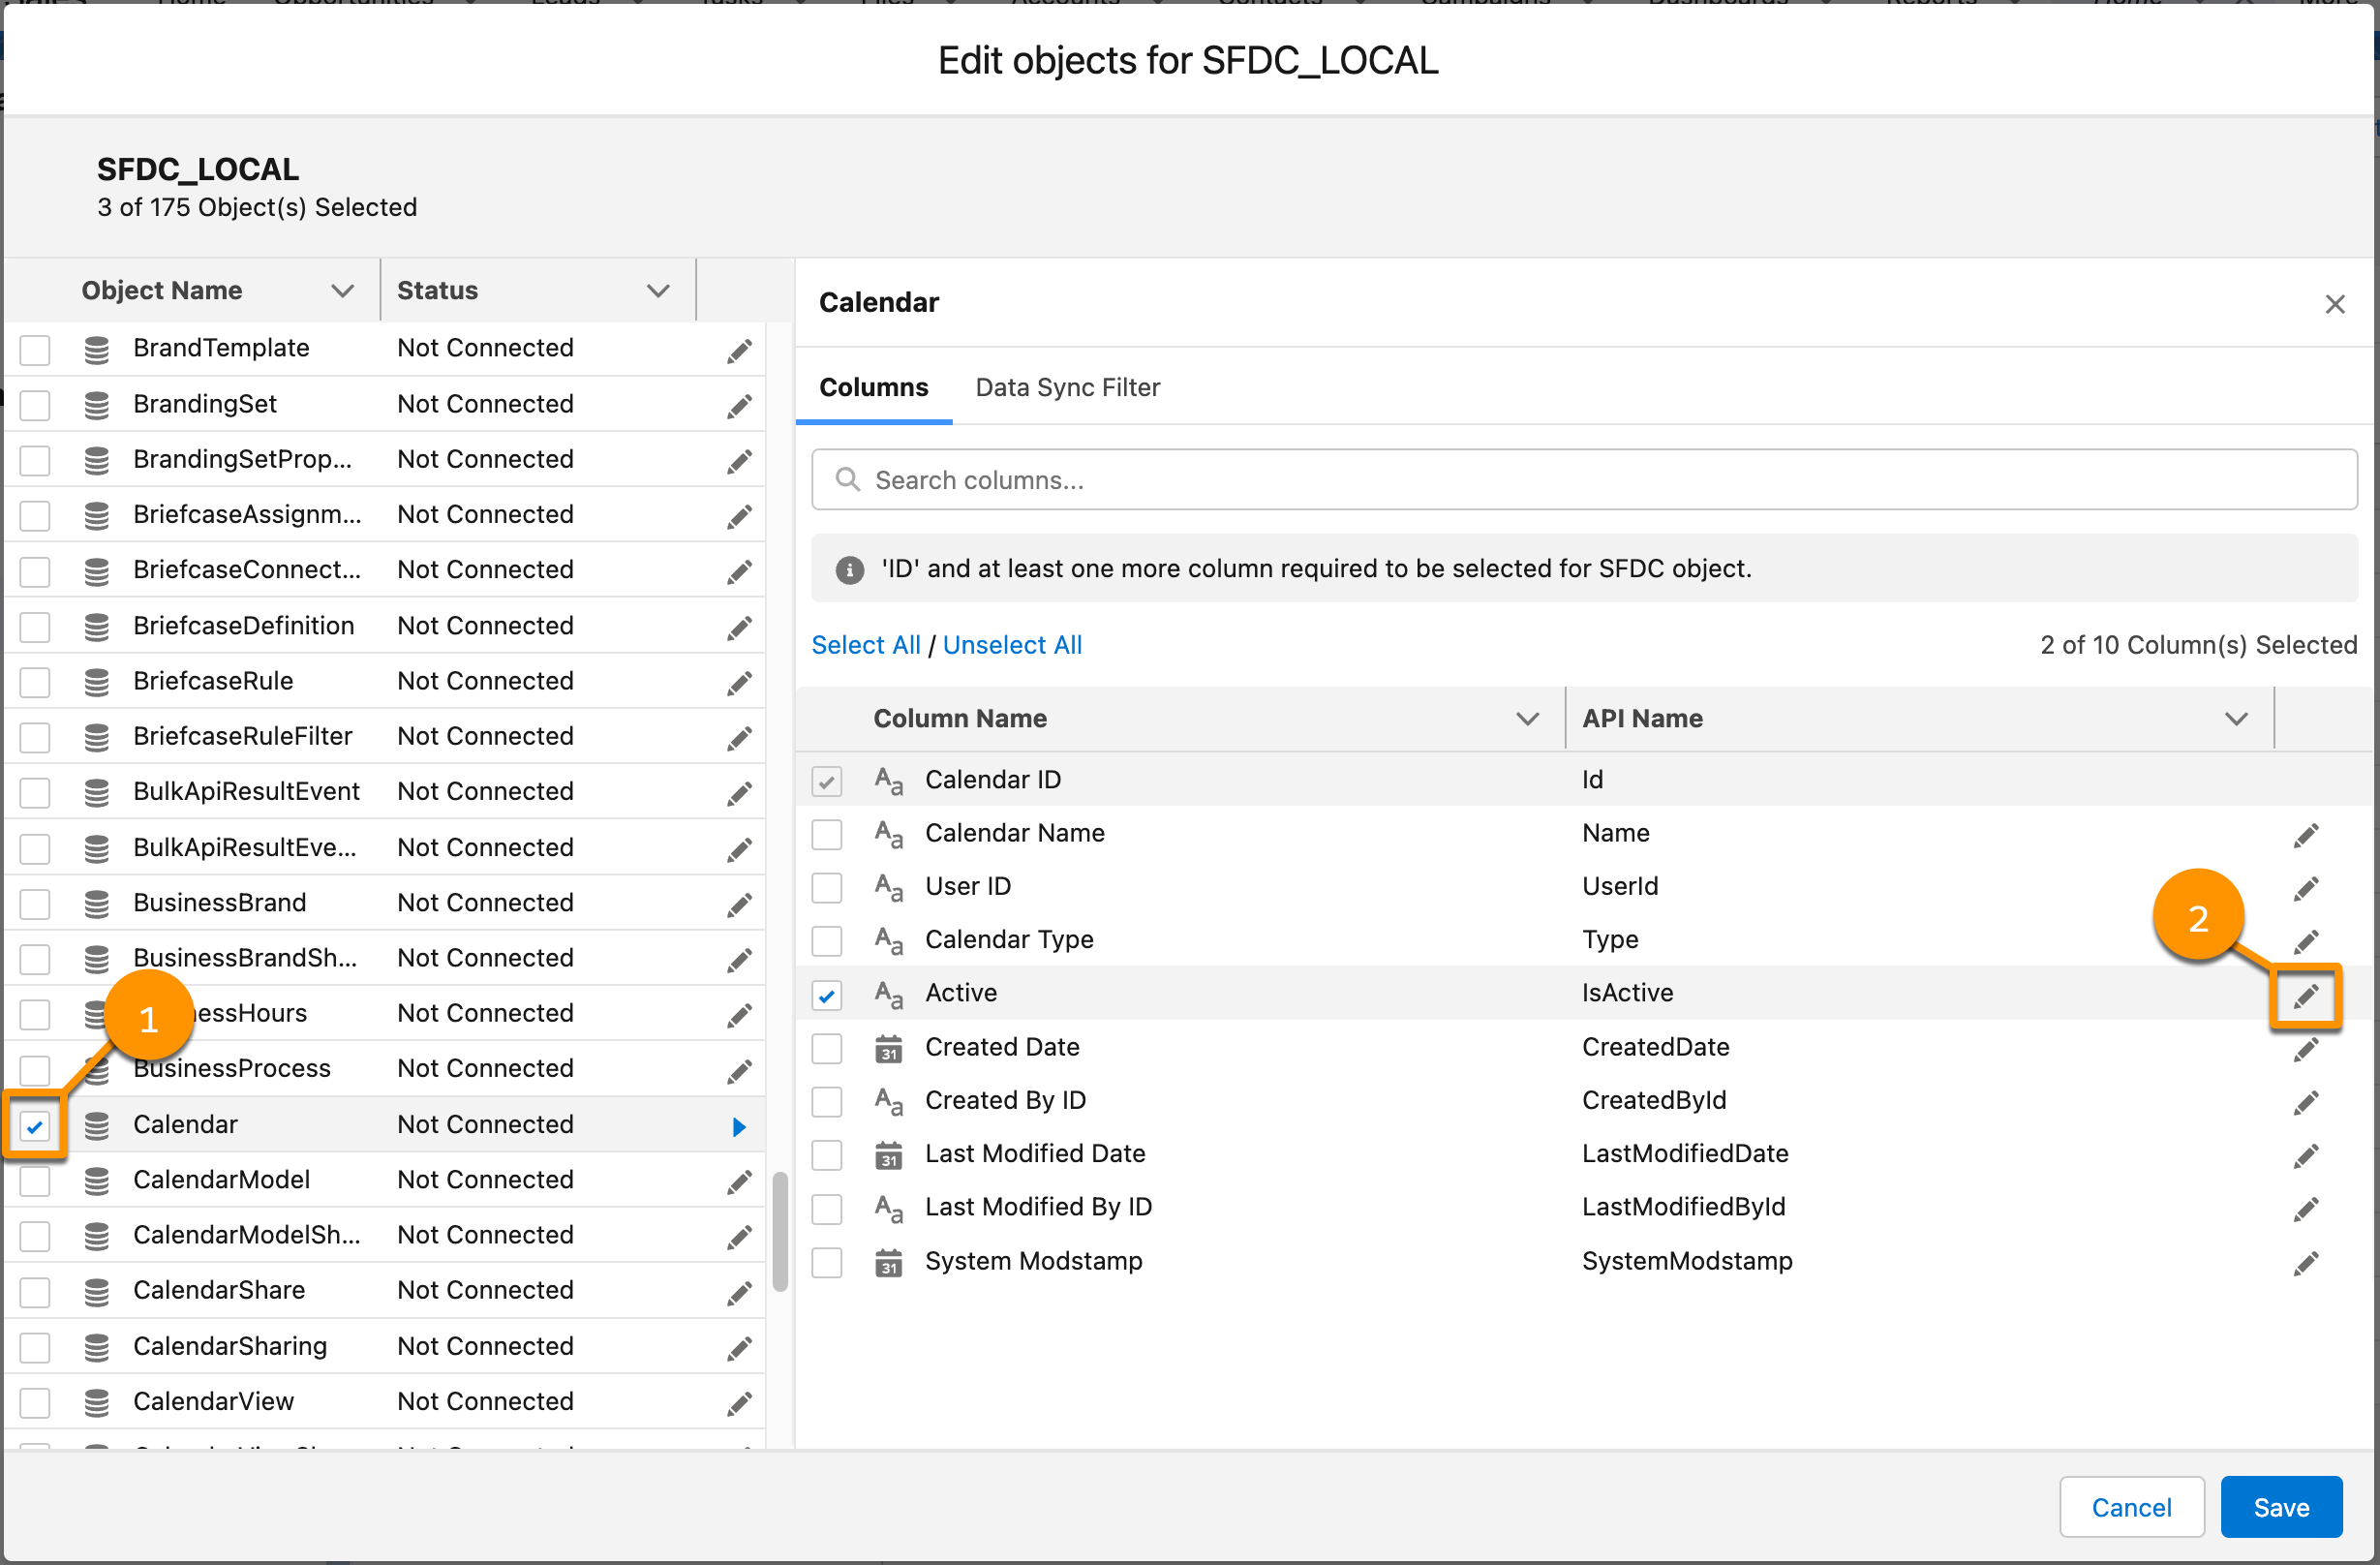Image resolution: width=2380 pixels, height=1565 pixels.
Task: Click the edit icon for System Modstamp
Action: (2306, 1261)
